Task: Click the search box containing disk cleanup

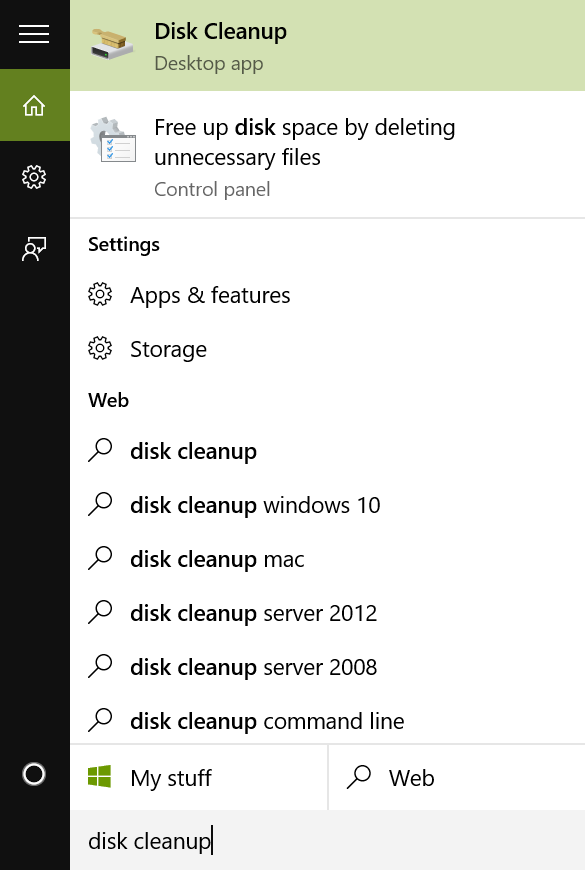Action: [x=327, y=840]
